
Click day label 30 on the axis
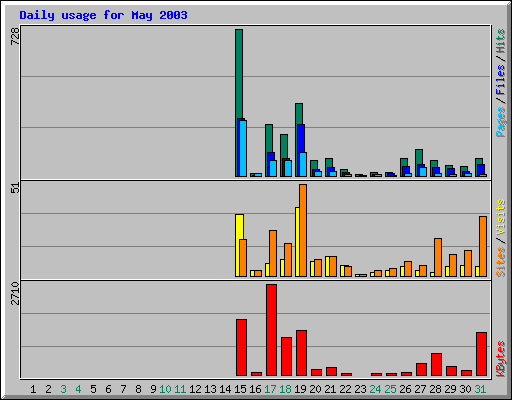click(465, 389)
